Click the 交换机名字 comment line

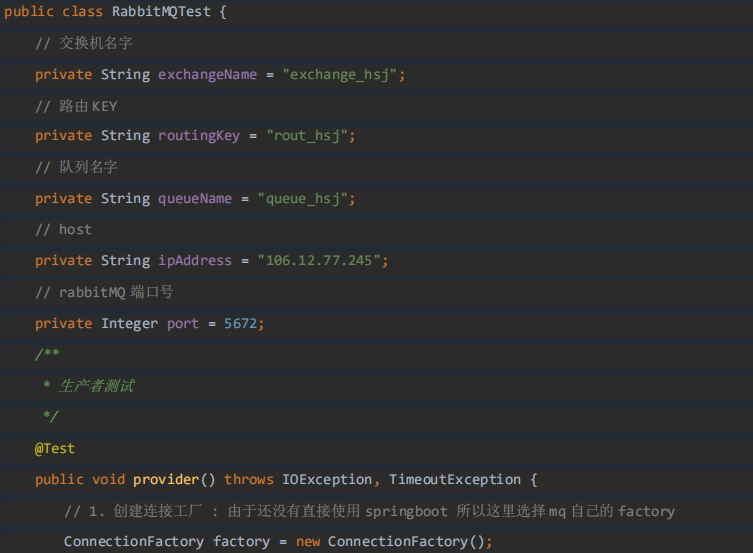click(84, 43)
